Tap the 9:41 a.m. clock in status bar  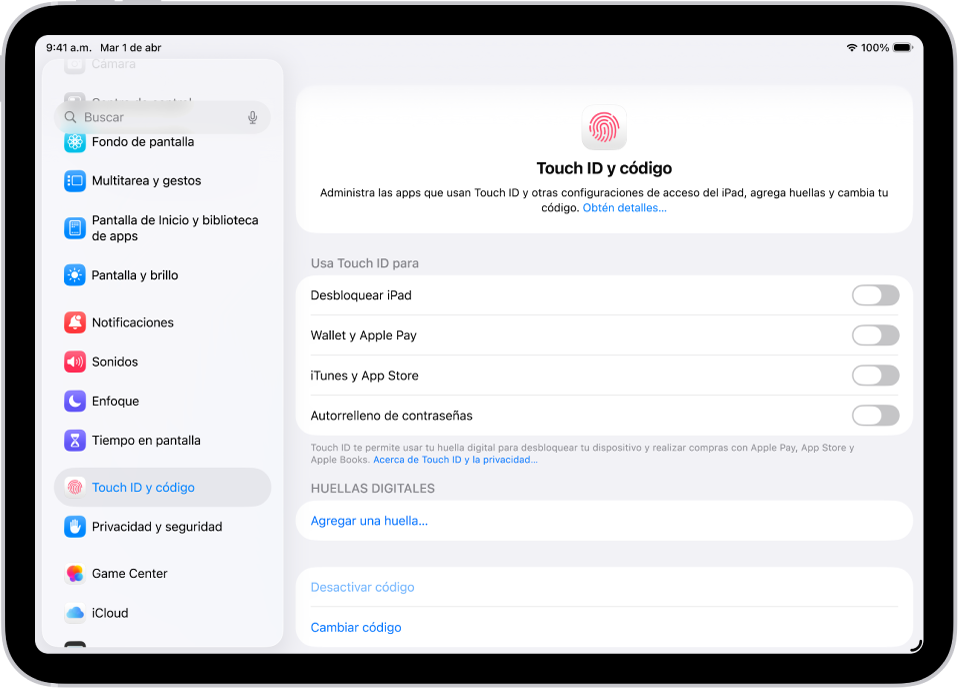69,48
